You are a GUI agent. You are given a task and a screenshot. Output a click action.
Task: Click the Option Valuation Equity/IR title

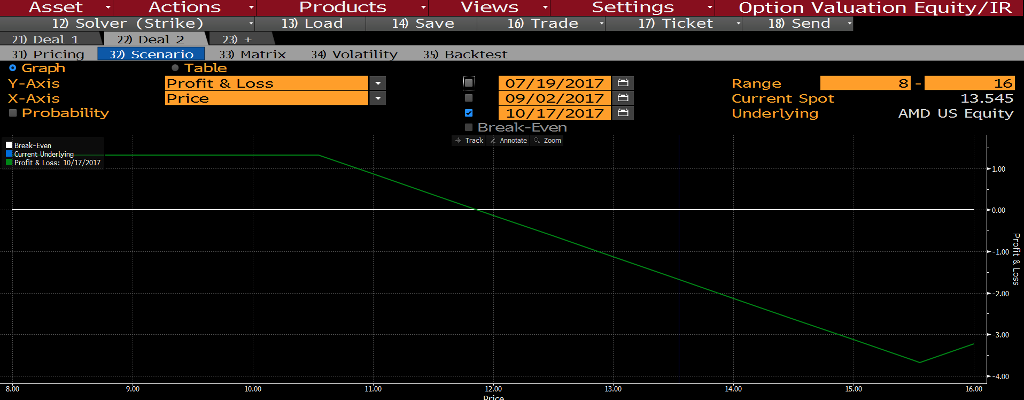(876, 8)
